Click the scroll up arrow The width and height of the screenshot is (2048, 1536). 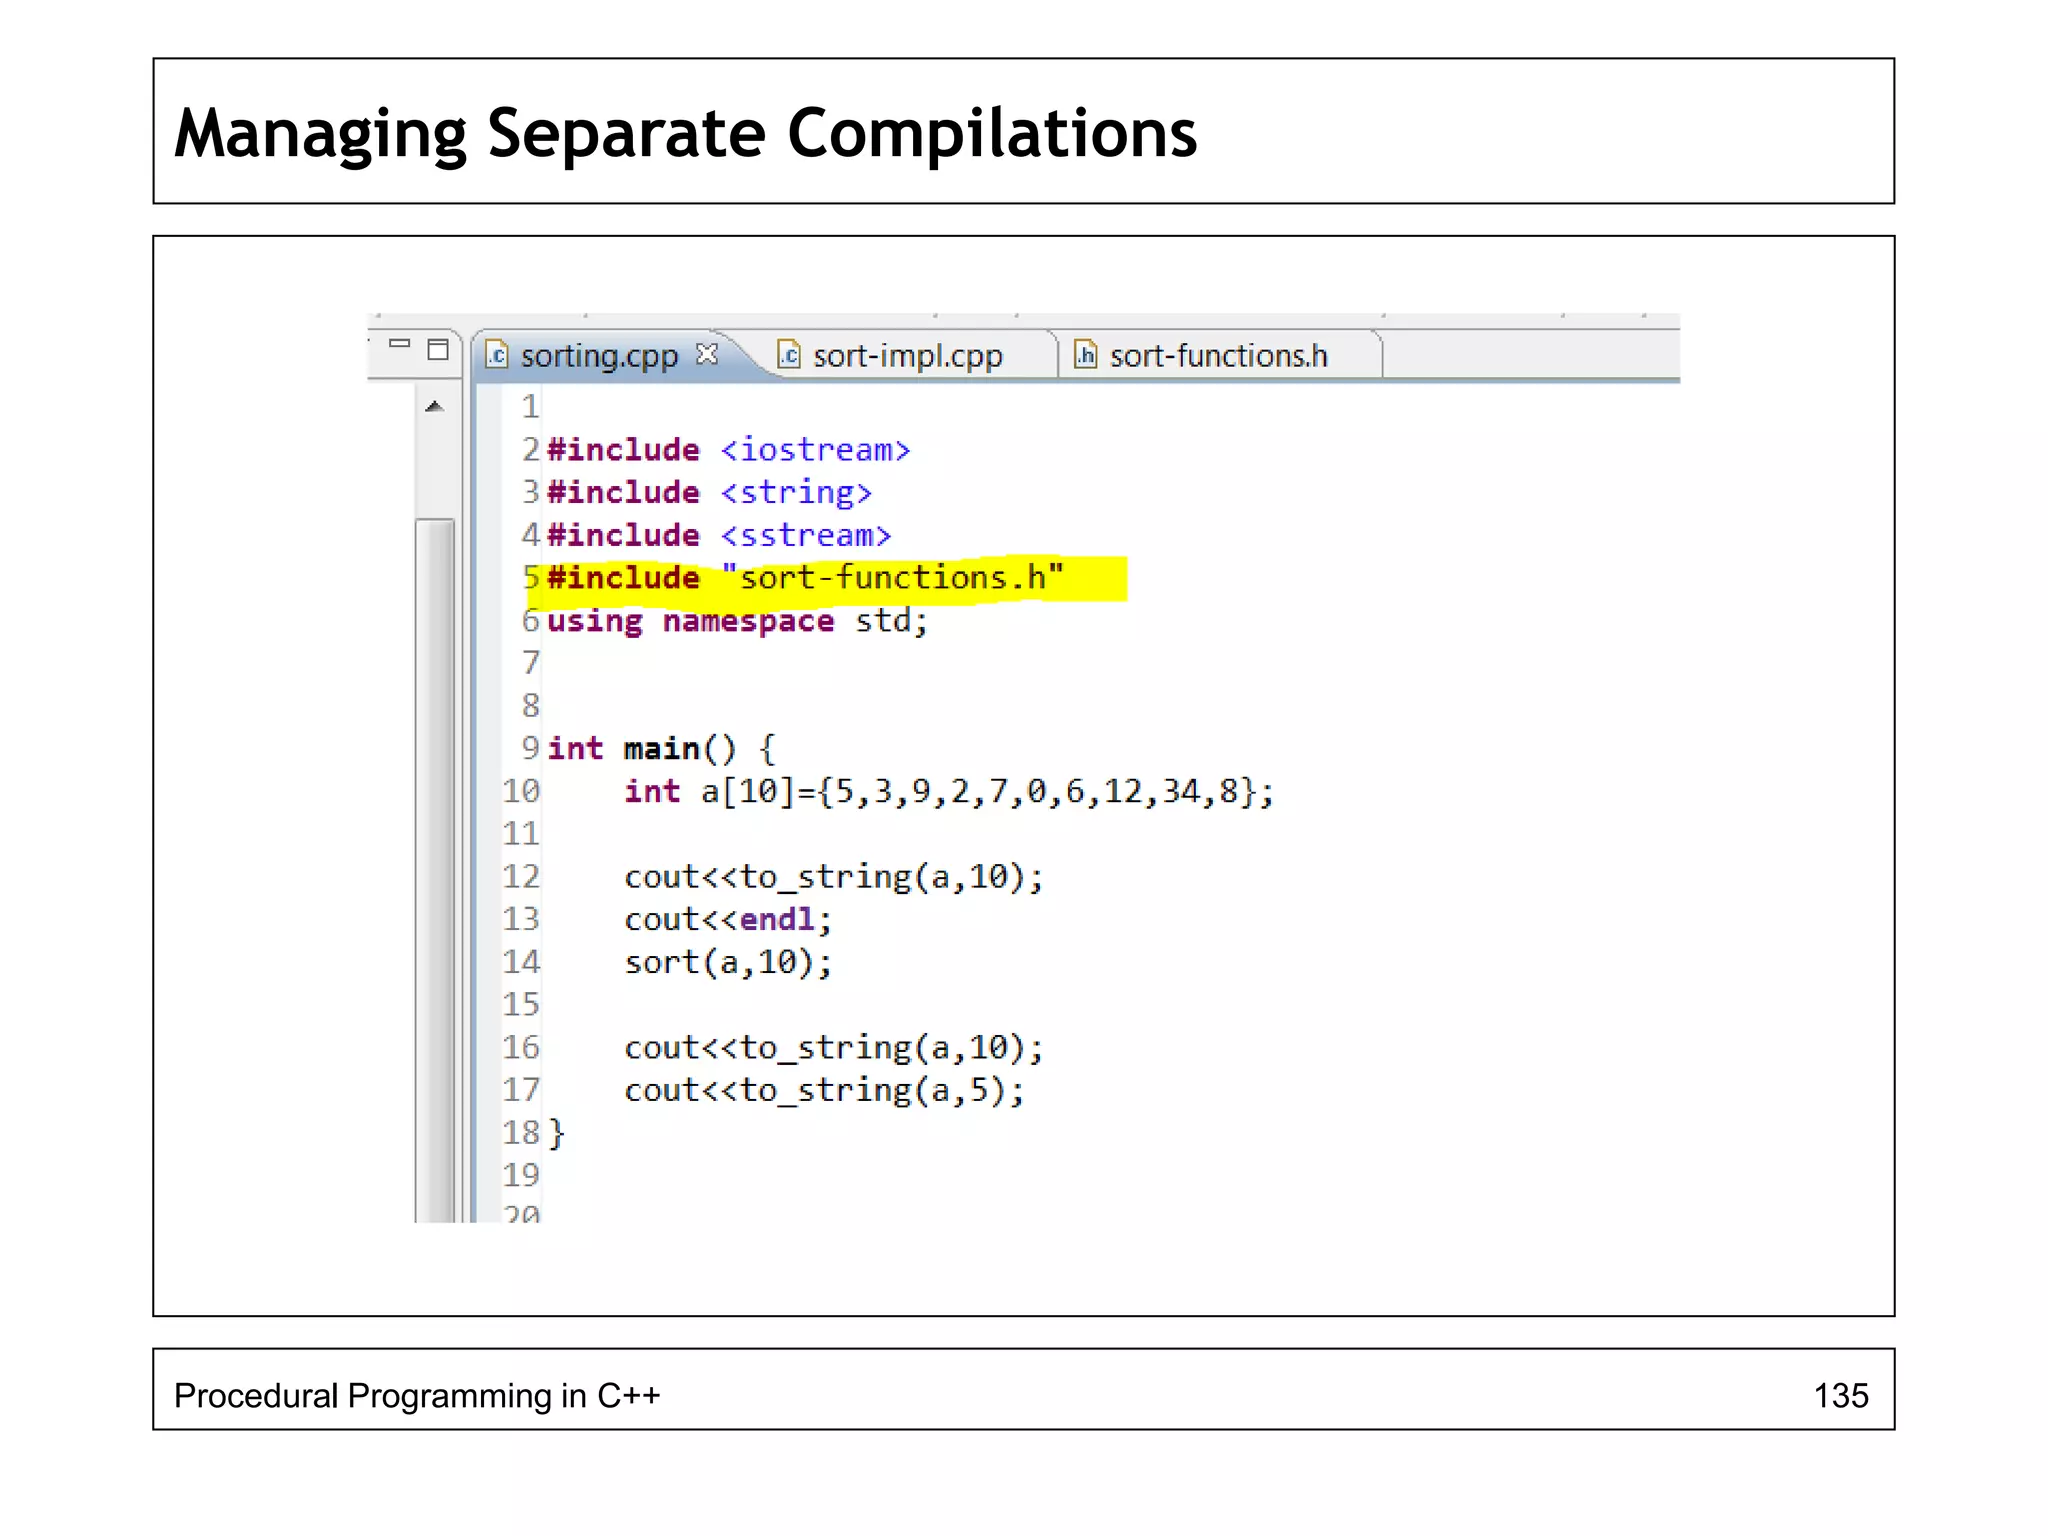[434, 406]
